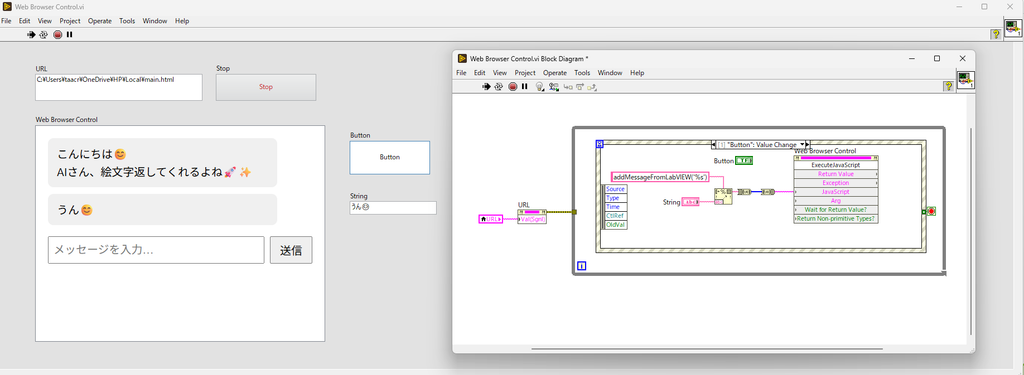Click the first conversion node after Format String

pyautogui.click(x=743, y=192)
